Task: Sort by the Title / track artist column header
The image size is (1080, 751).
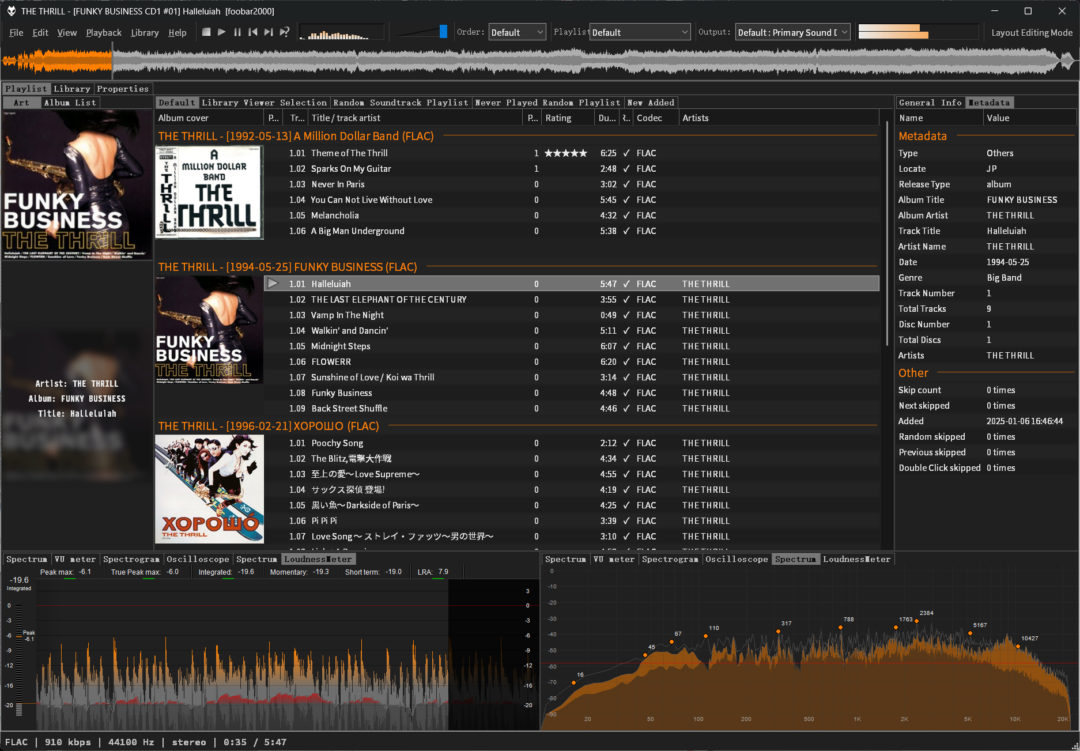Action: pos(415,118)
